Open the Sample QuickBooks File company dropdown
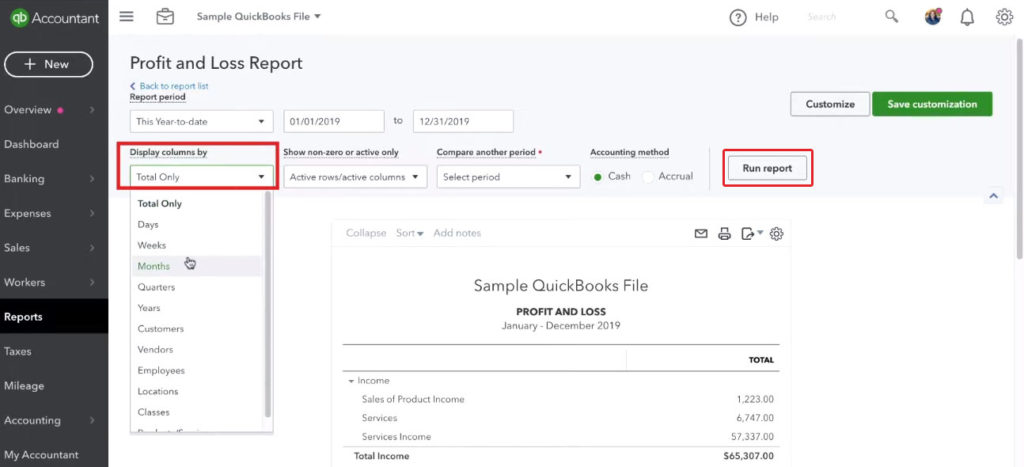The image size is (1024, 467). click(259, 16)
